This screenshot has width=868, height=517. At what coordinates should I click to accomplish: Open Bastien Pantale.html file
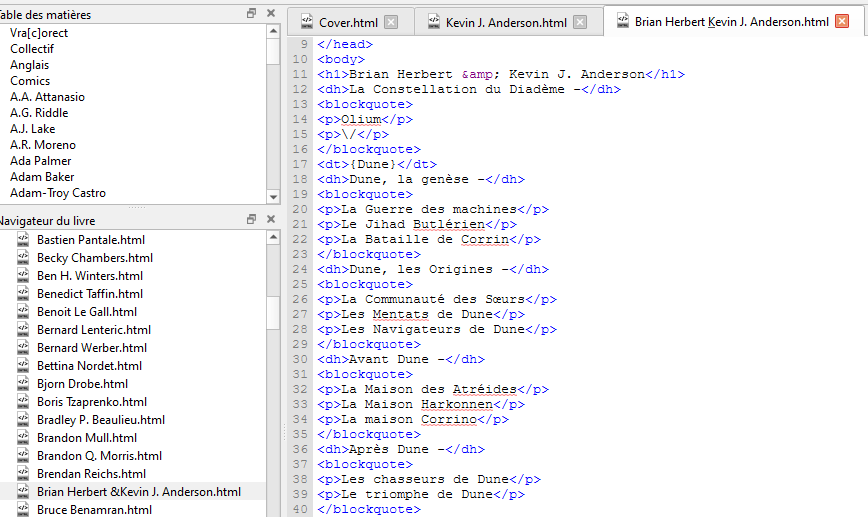pos(91,240)
